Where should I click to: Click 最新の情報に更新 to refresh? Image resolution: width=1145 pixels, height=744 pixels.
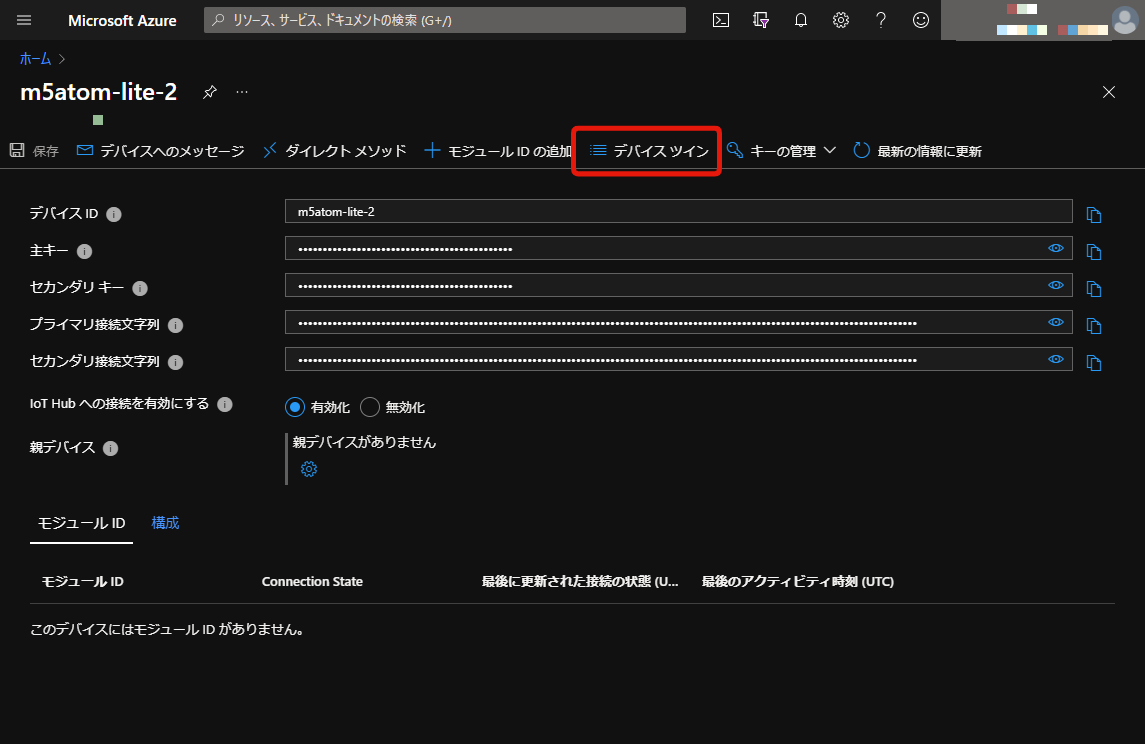tap(918, 151)
